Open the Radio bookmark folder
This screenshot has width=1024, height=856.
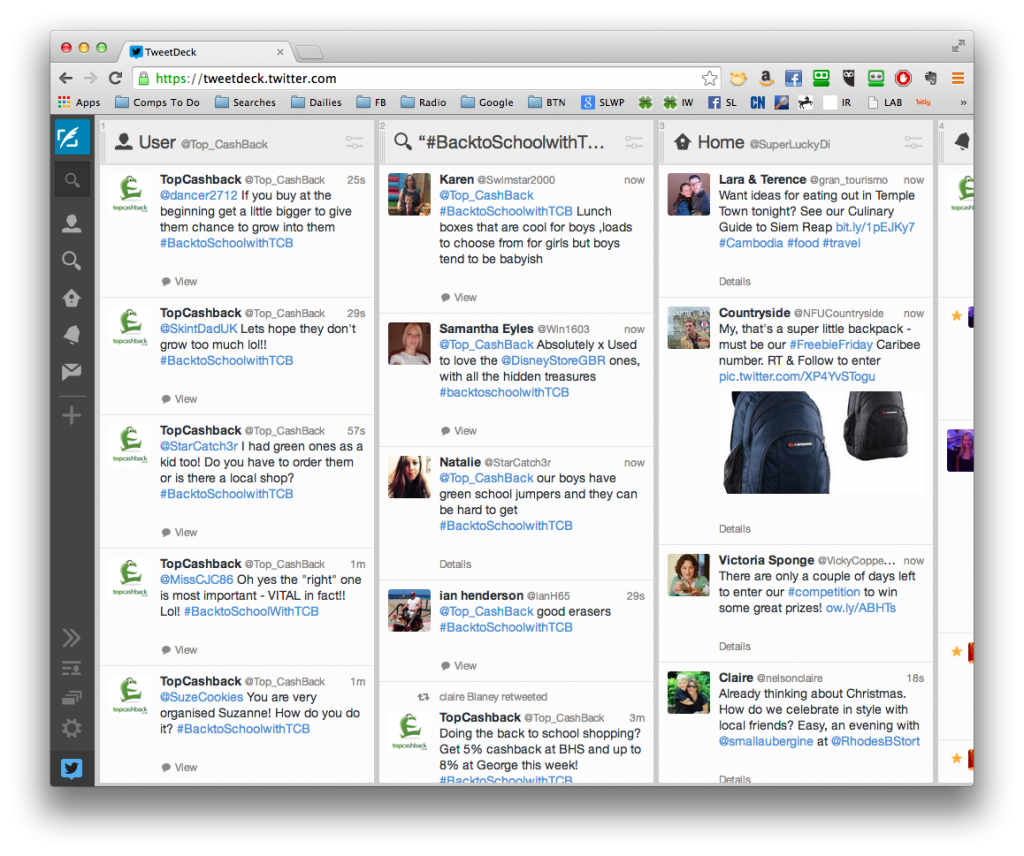pyautogui.click(x=424, y=103)
